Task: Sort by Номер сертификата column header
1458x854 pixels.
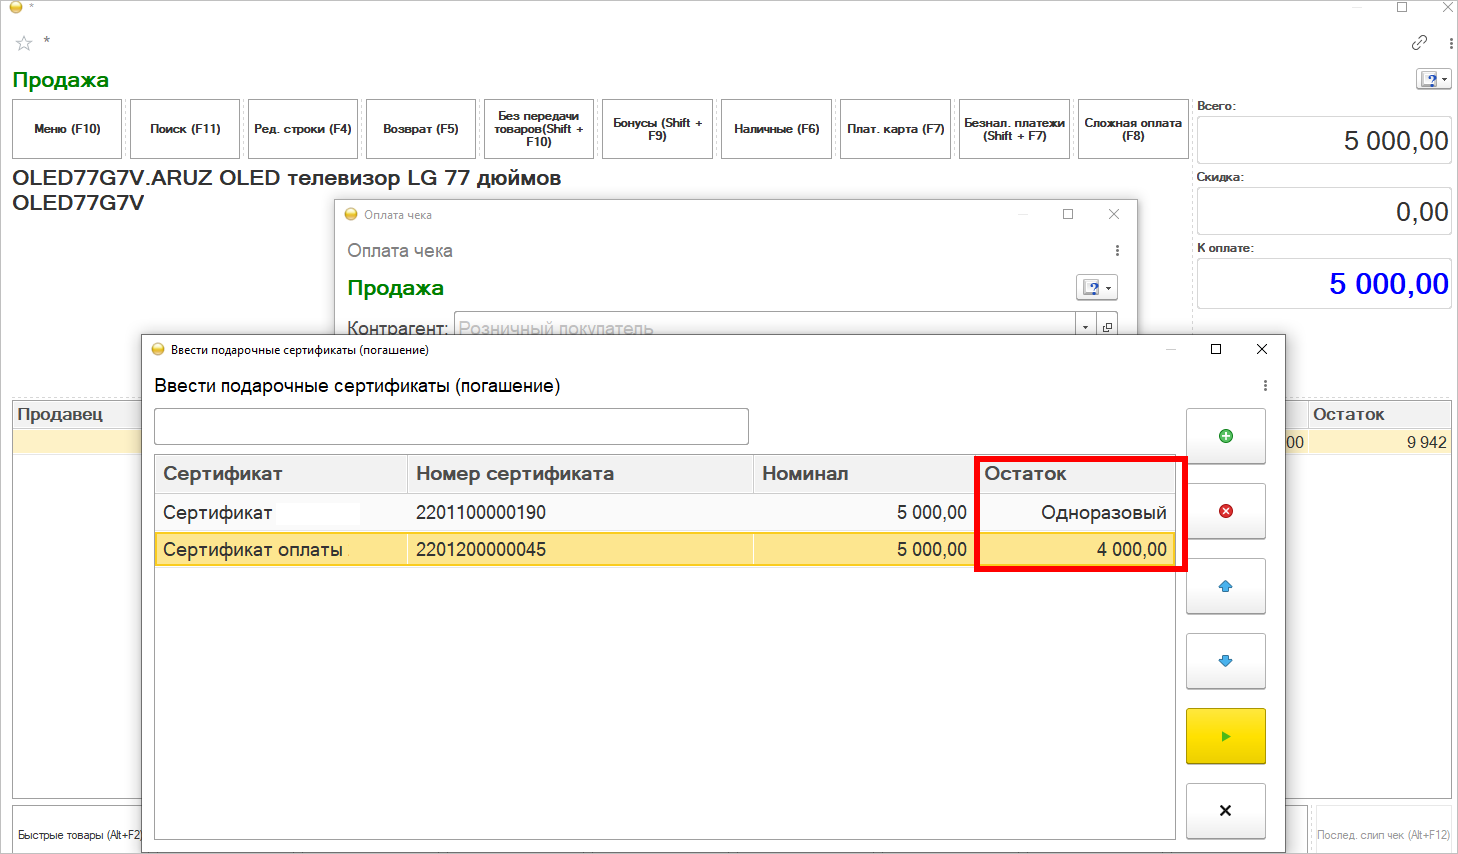Action: 580,474
